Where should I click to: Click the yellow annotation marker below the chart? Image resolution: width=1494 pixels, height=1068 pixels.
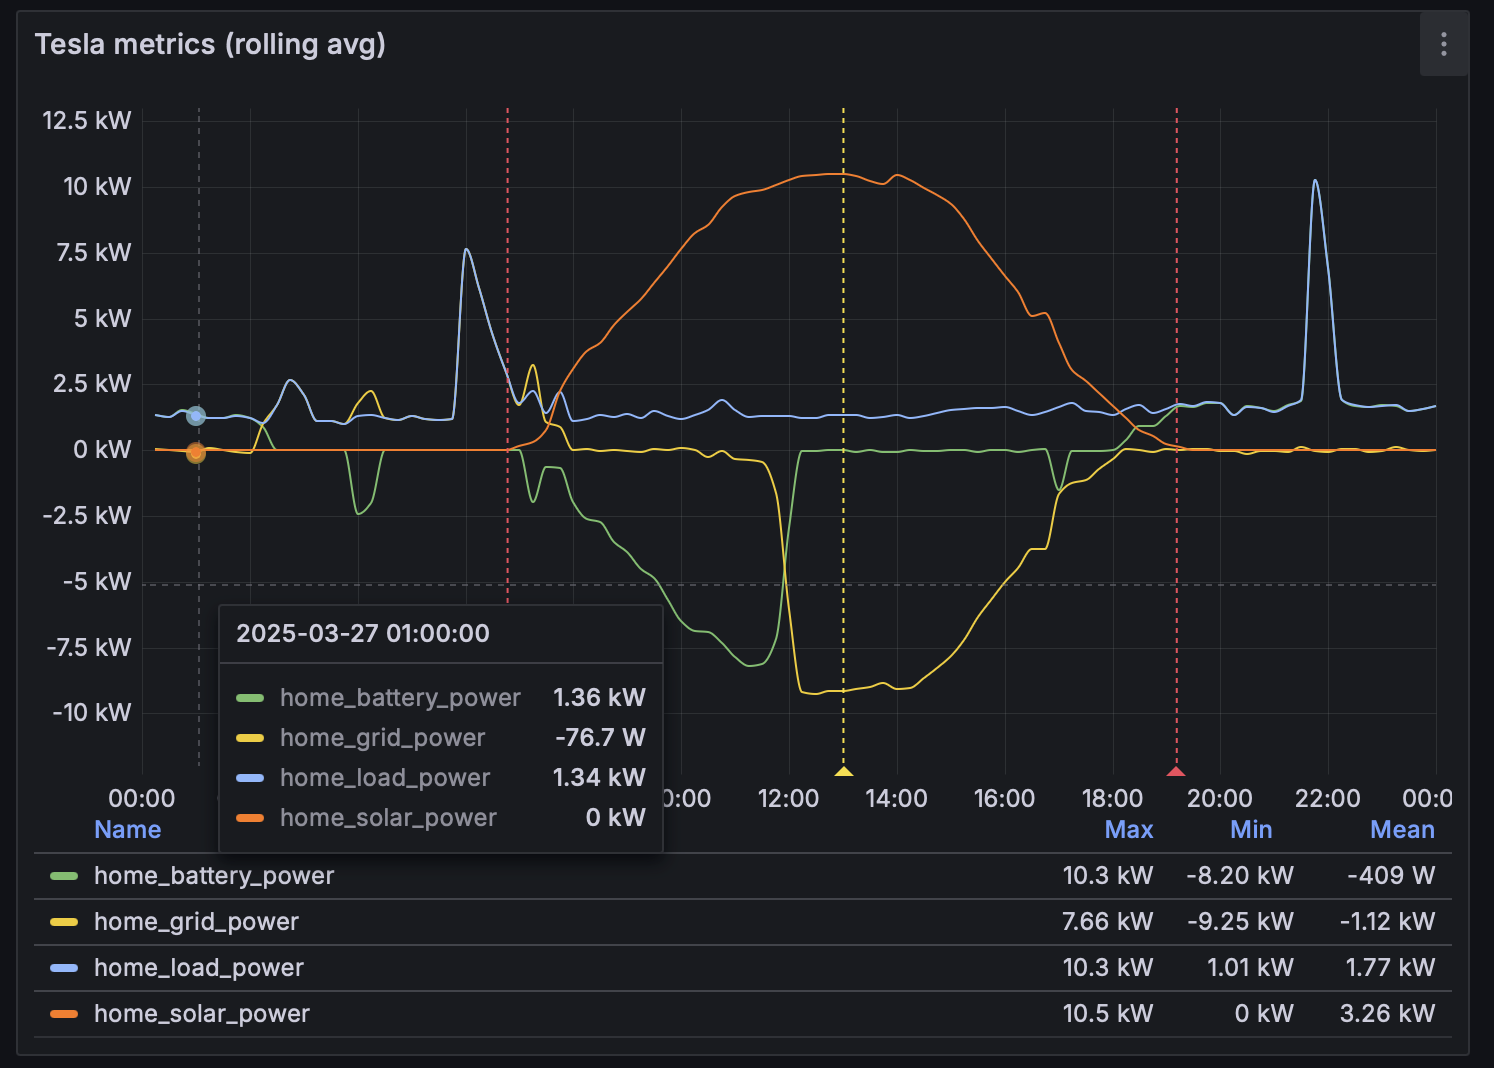point(843,771)
